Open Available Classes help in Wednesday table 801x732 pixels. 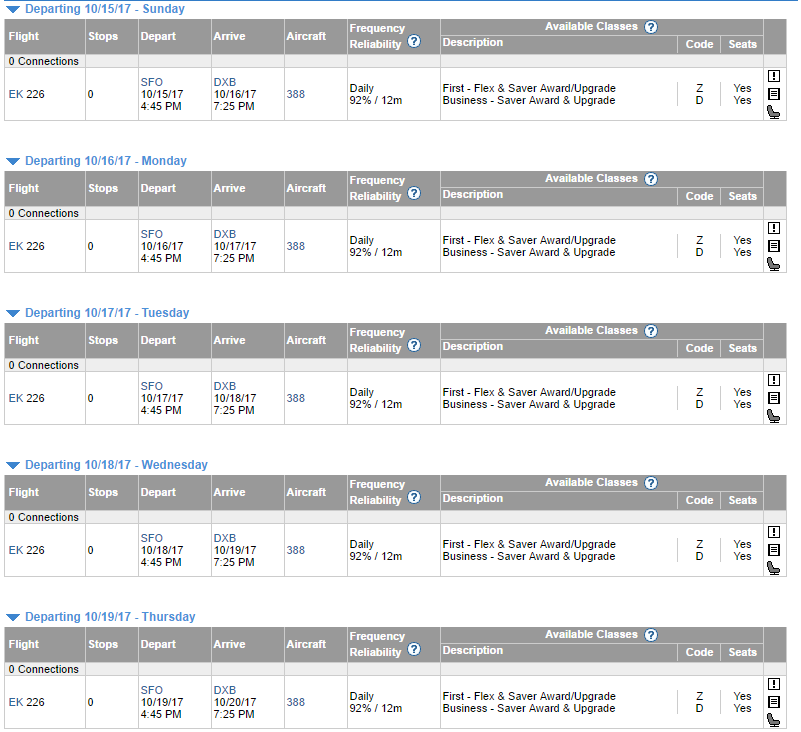(x=650, y=483)
